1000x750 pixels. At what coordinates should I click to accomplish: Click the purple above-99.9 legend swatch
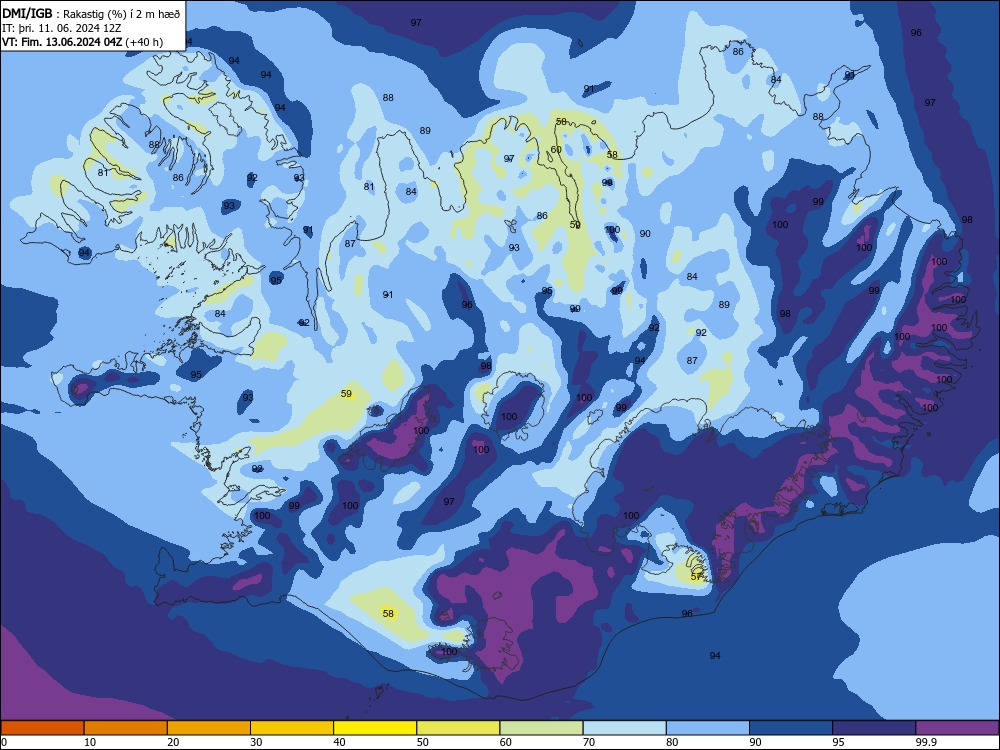(957, 728)
